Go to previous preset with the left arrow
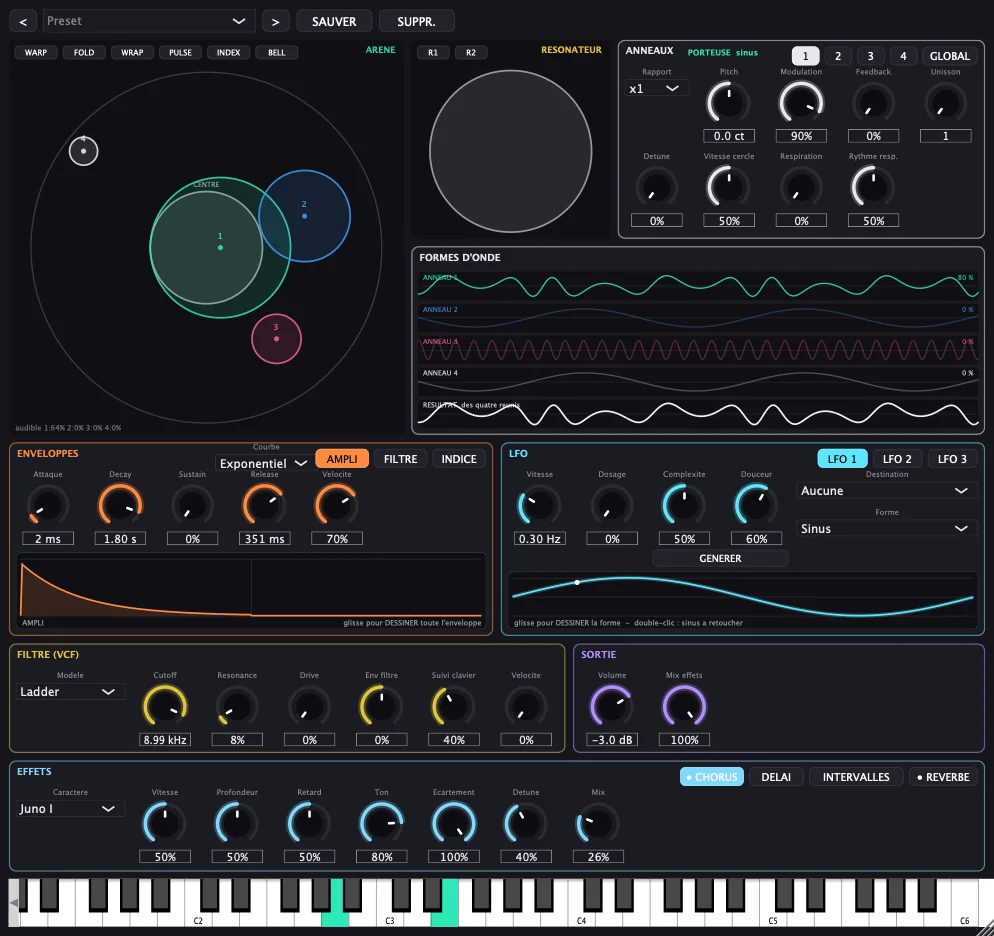This screenshot has height=936, width=994. coord(23,22)
